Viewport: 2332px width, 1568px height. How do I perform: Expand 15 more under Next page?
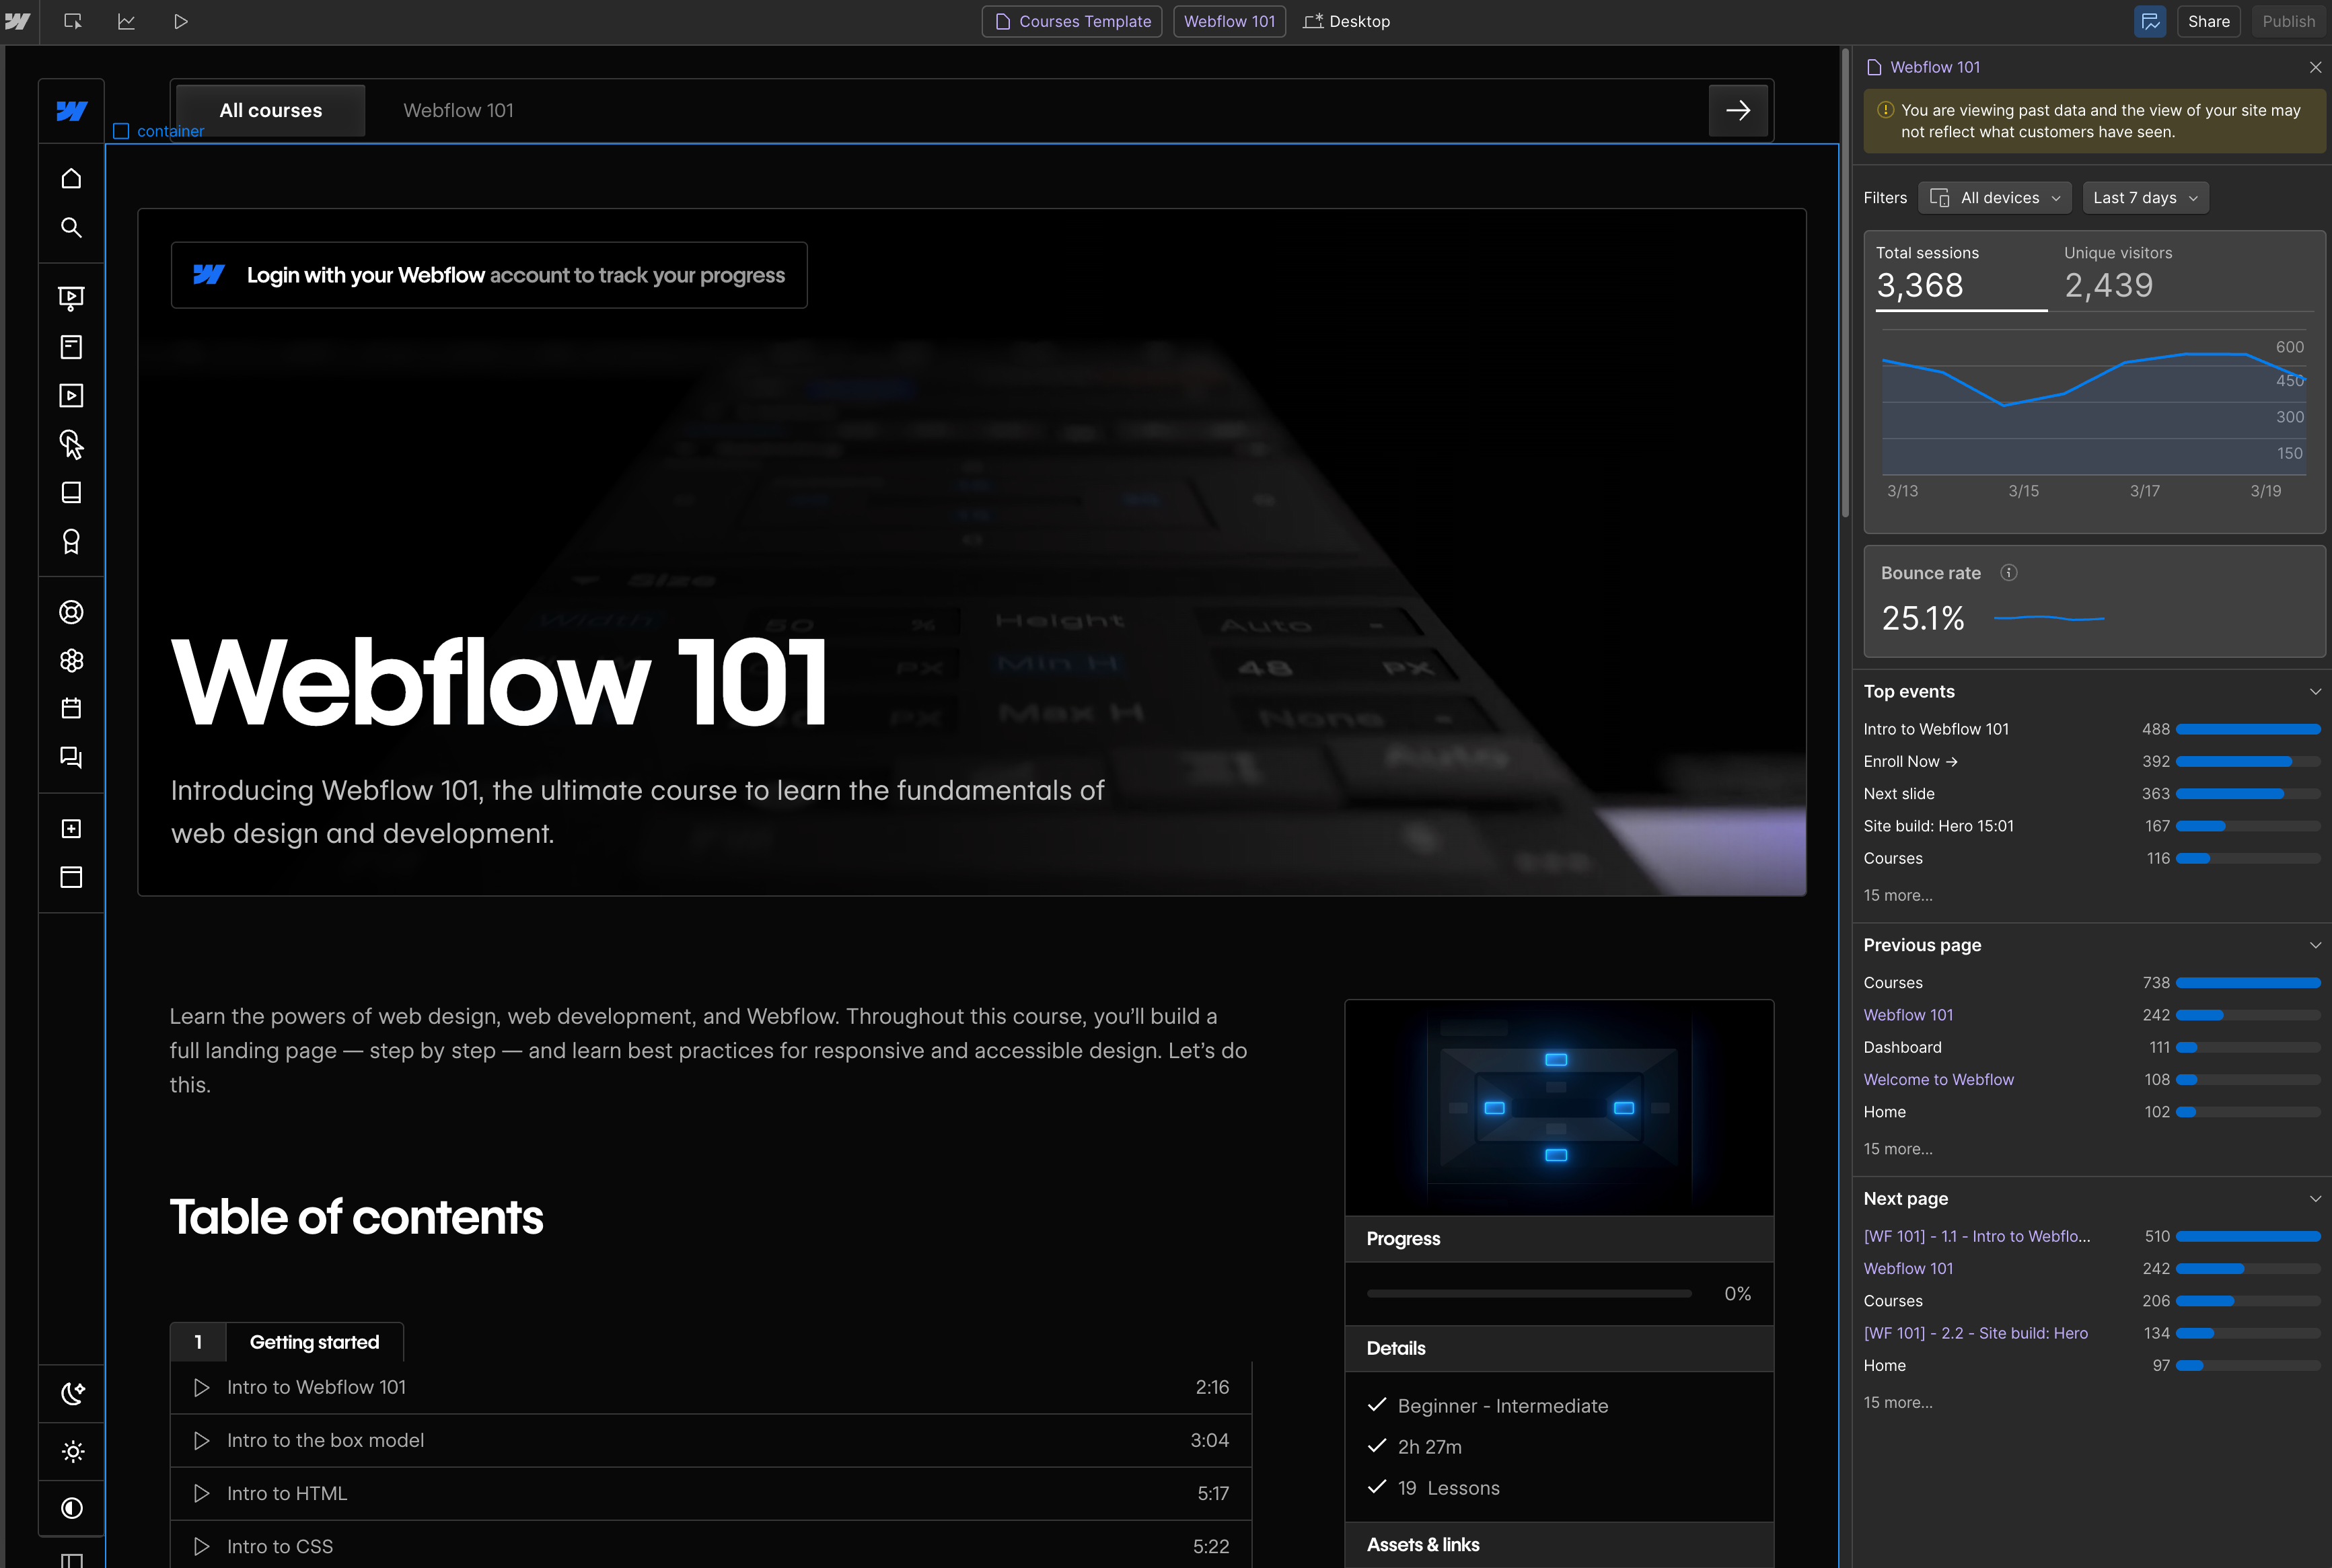pos(1897,1402)
